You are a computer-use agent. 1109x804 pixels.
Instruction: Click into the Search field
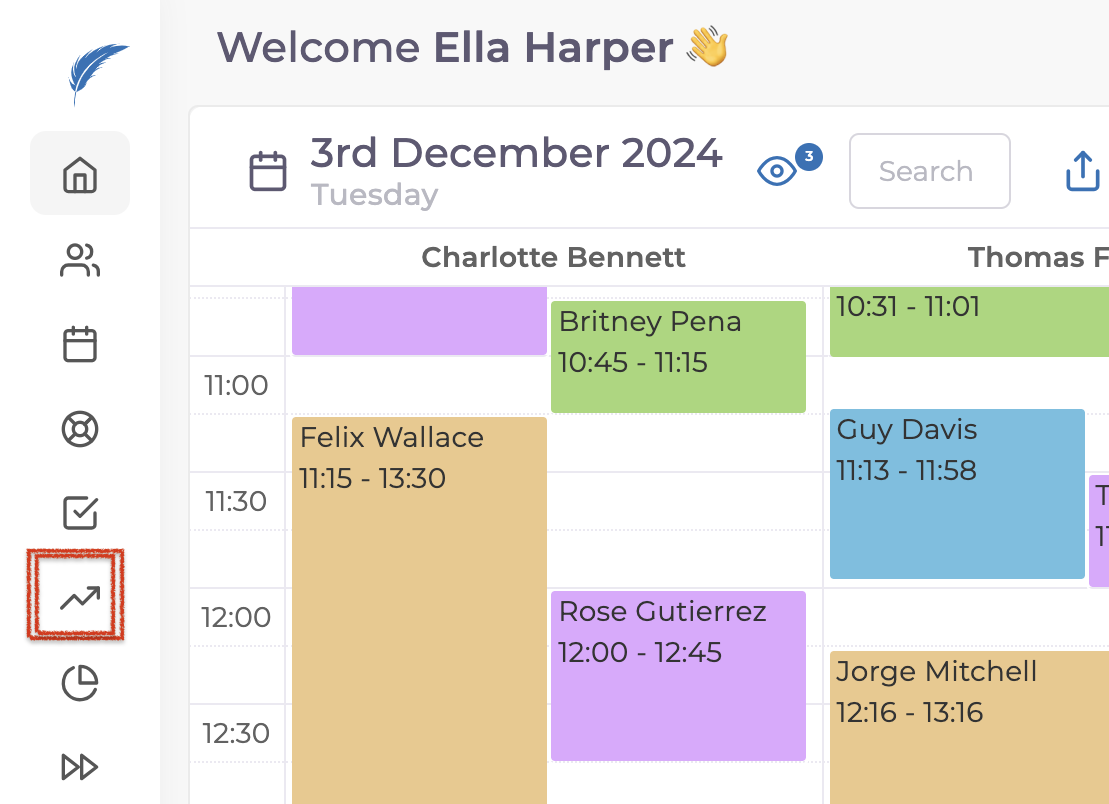(929, 171)
